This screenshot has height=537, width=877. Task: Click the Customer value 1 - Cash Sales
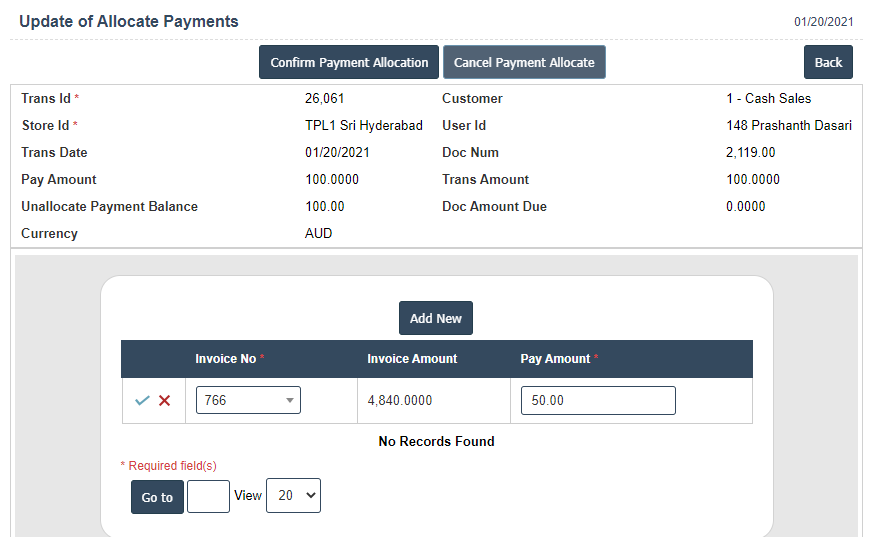coord(768,99)
